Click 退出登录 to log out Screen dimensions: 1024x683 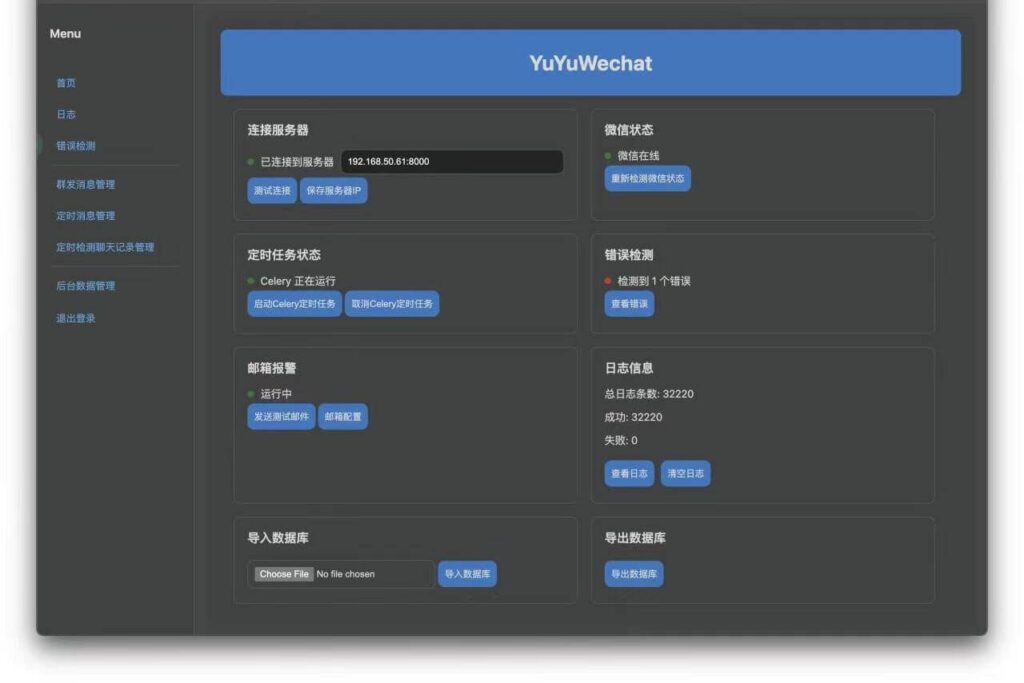pos(76,318)
